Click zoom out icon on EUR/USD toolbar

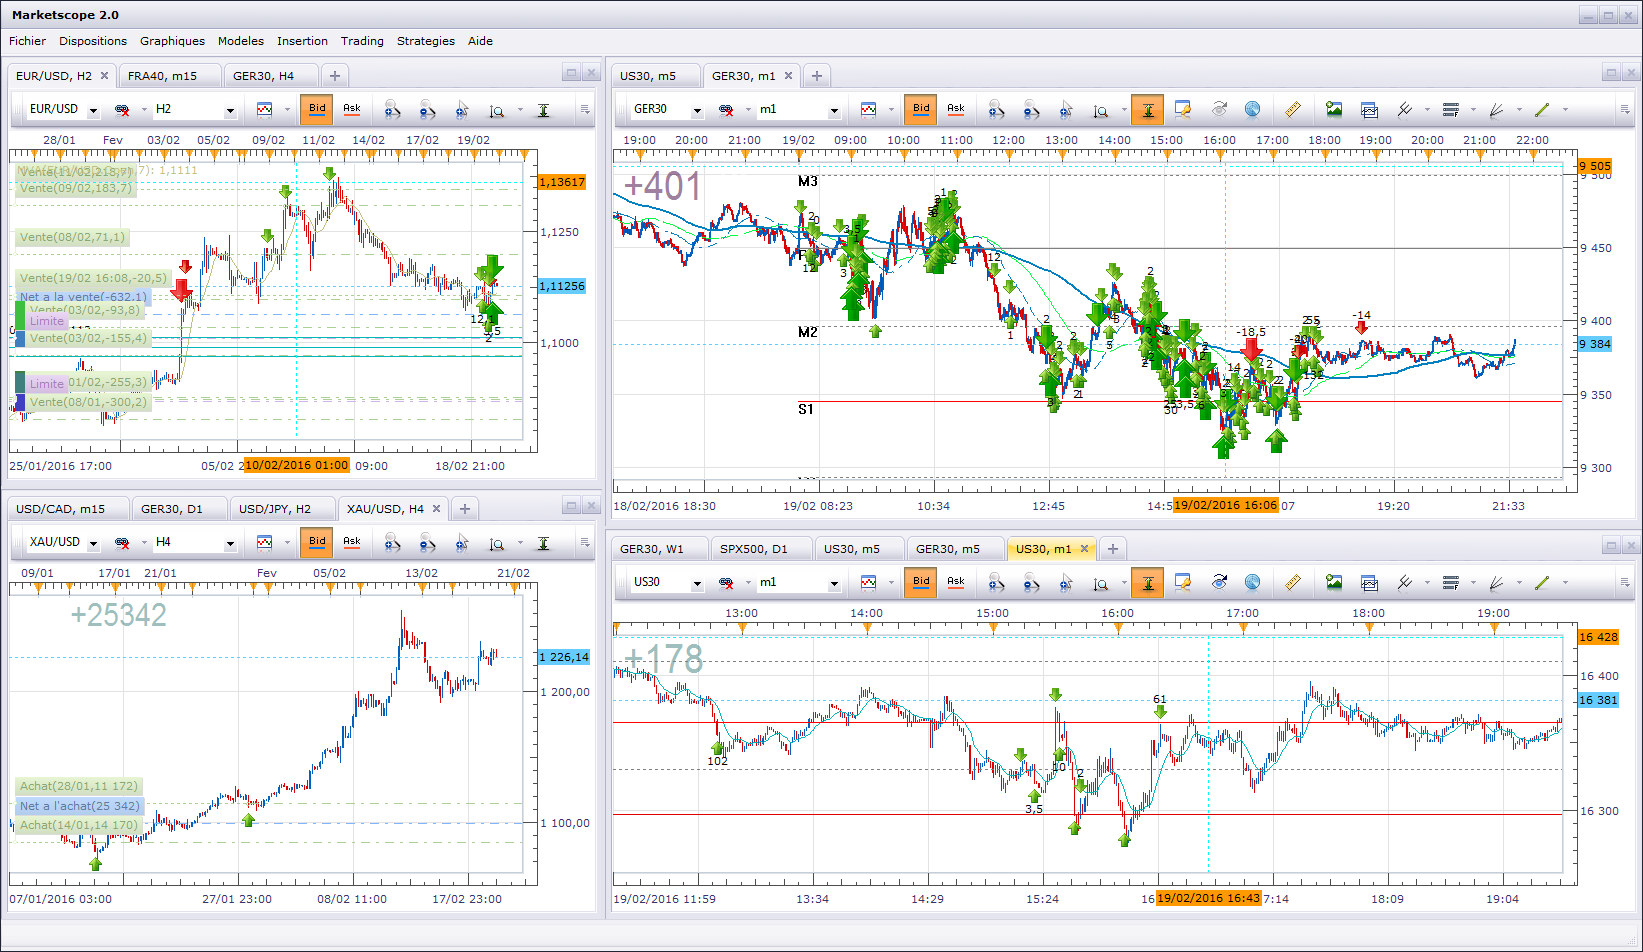(427, 109)
